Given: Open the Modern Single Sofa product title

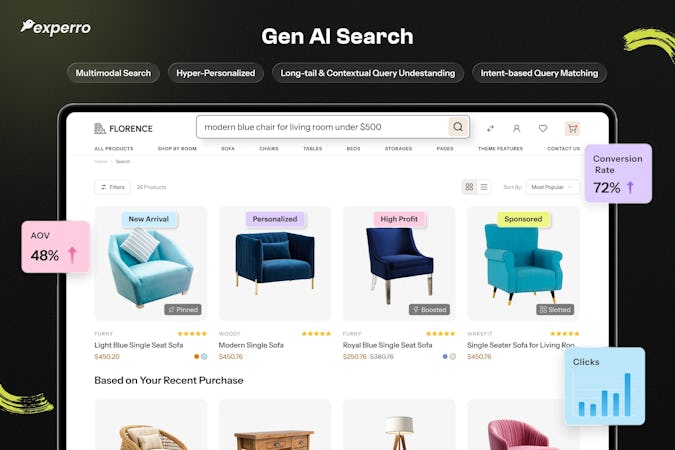Looking at the screenshot, I should (x=251, y=345).
